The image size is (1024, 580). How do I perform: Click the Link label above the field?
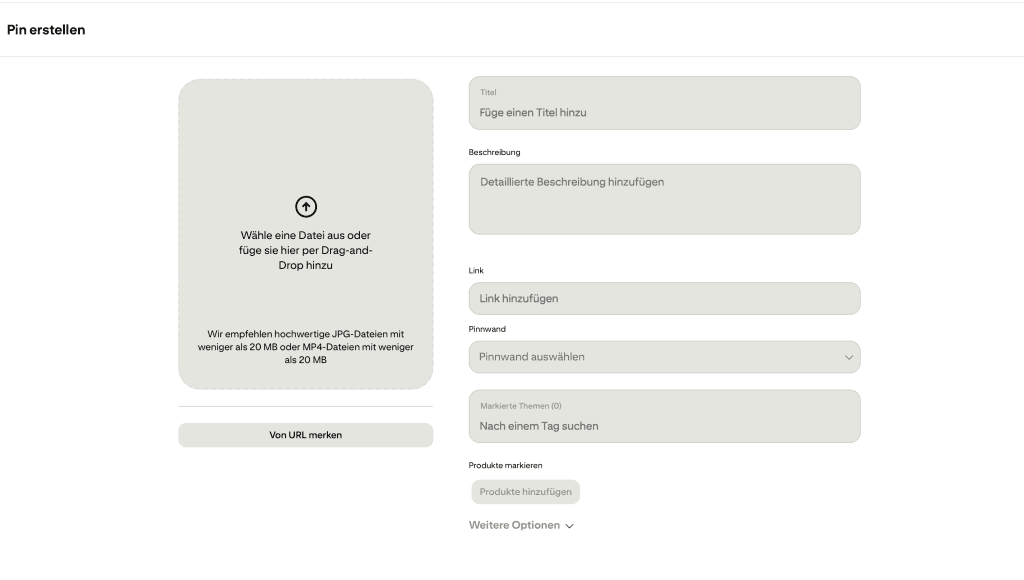click(476, 271)
